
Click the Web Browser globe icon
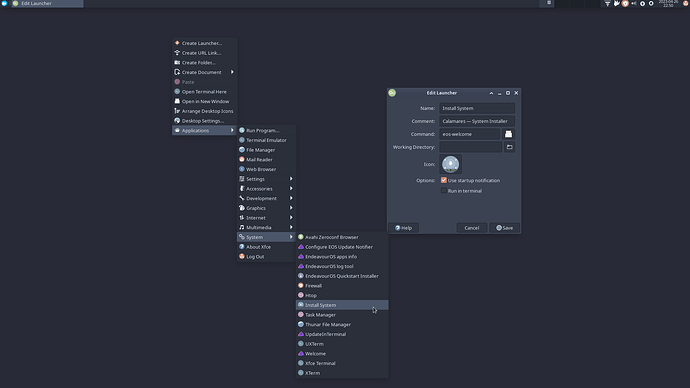[x=242, y=169]
